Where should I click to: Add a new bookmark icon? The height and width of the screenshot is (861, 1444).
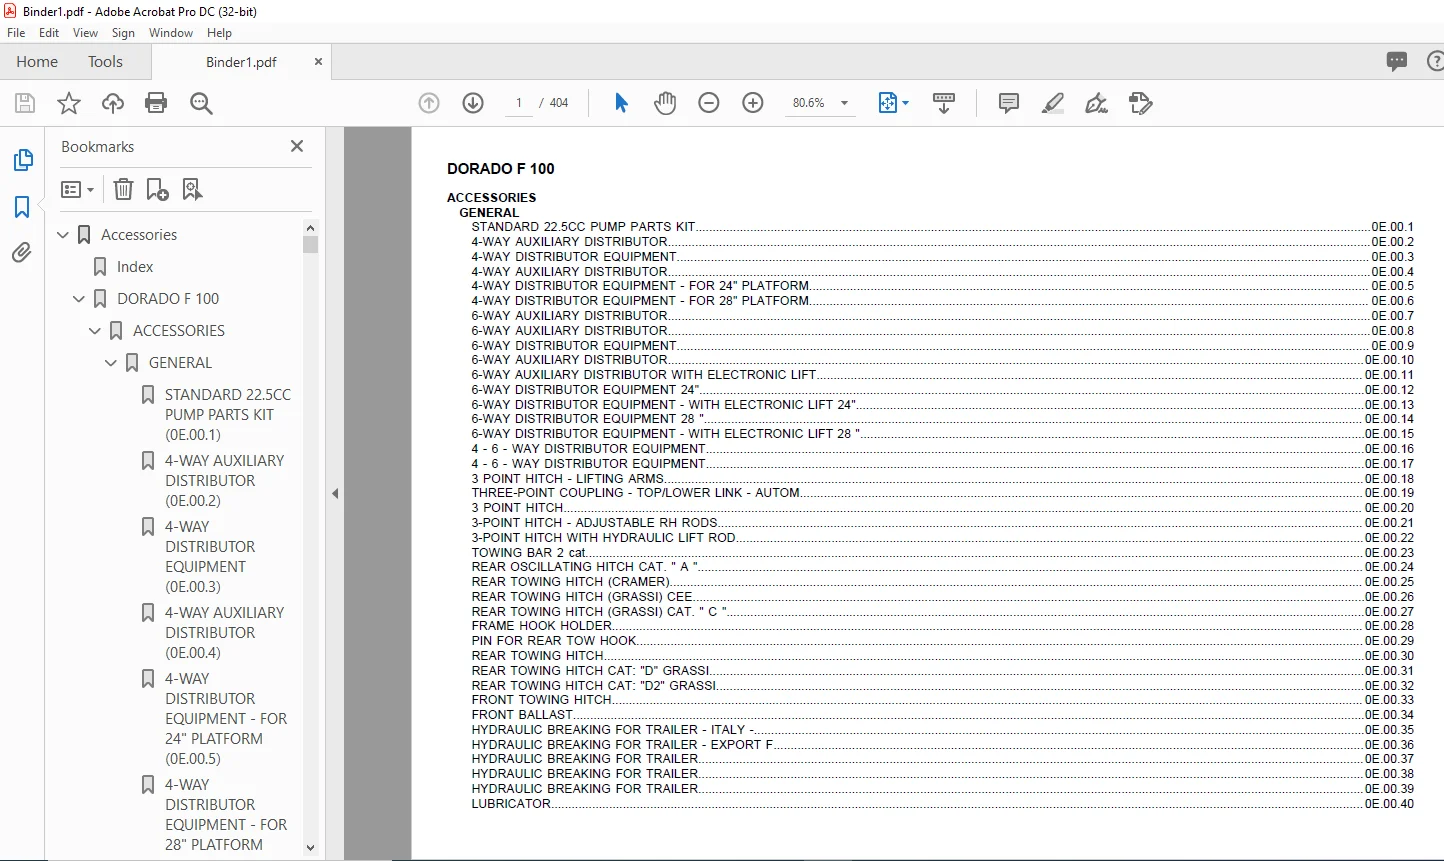157,189
